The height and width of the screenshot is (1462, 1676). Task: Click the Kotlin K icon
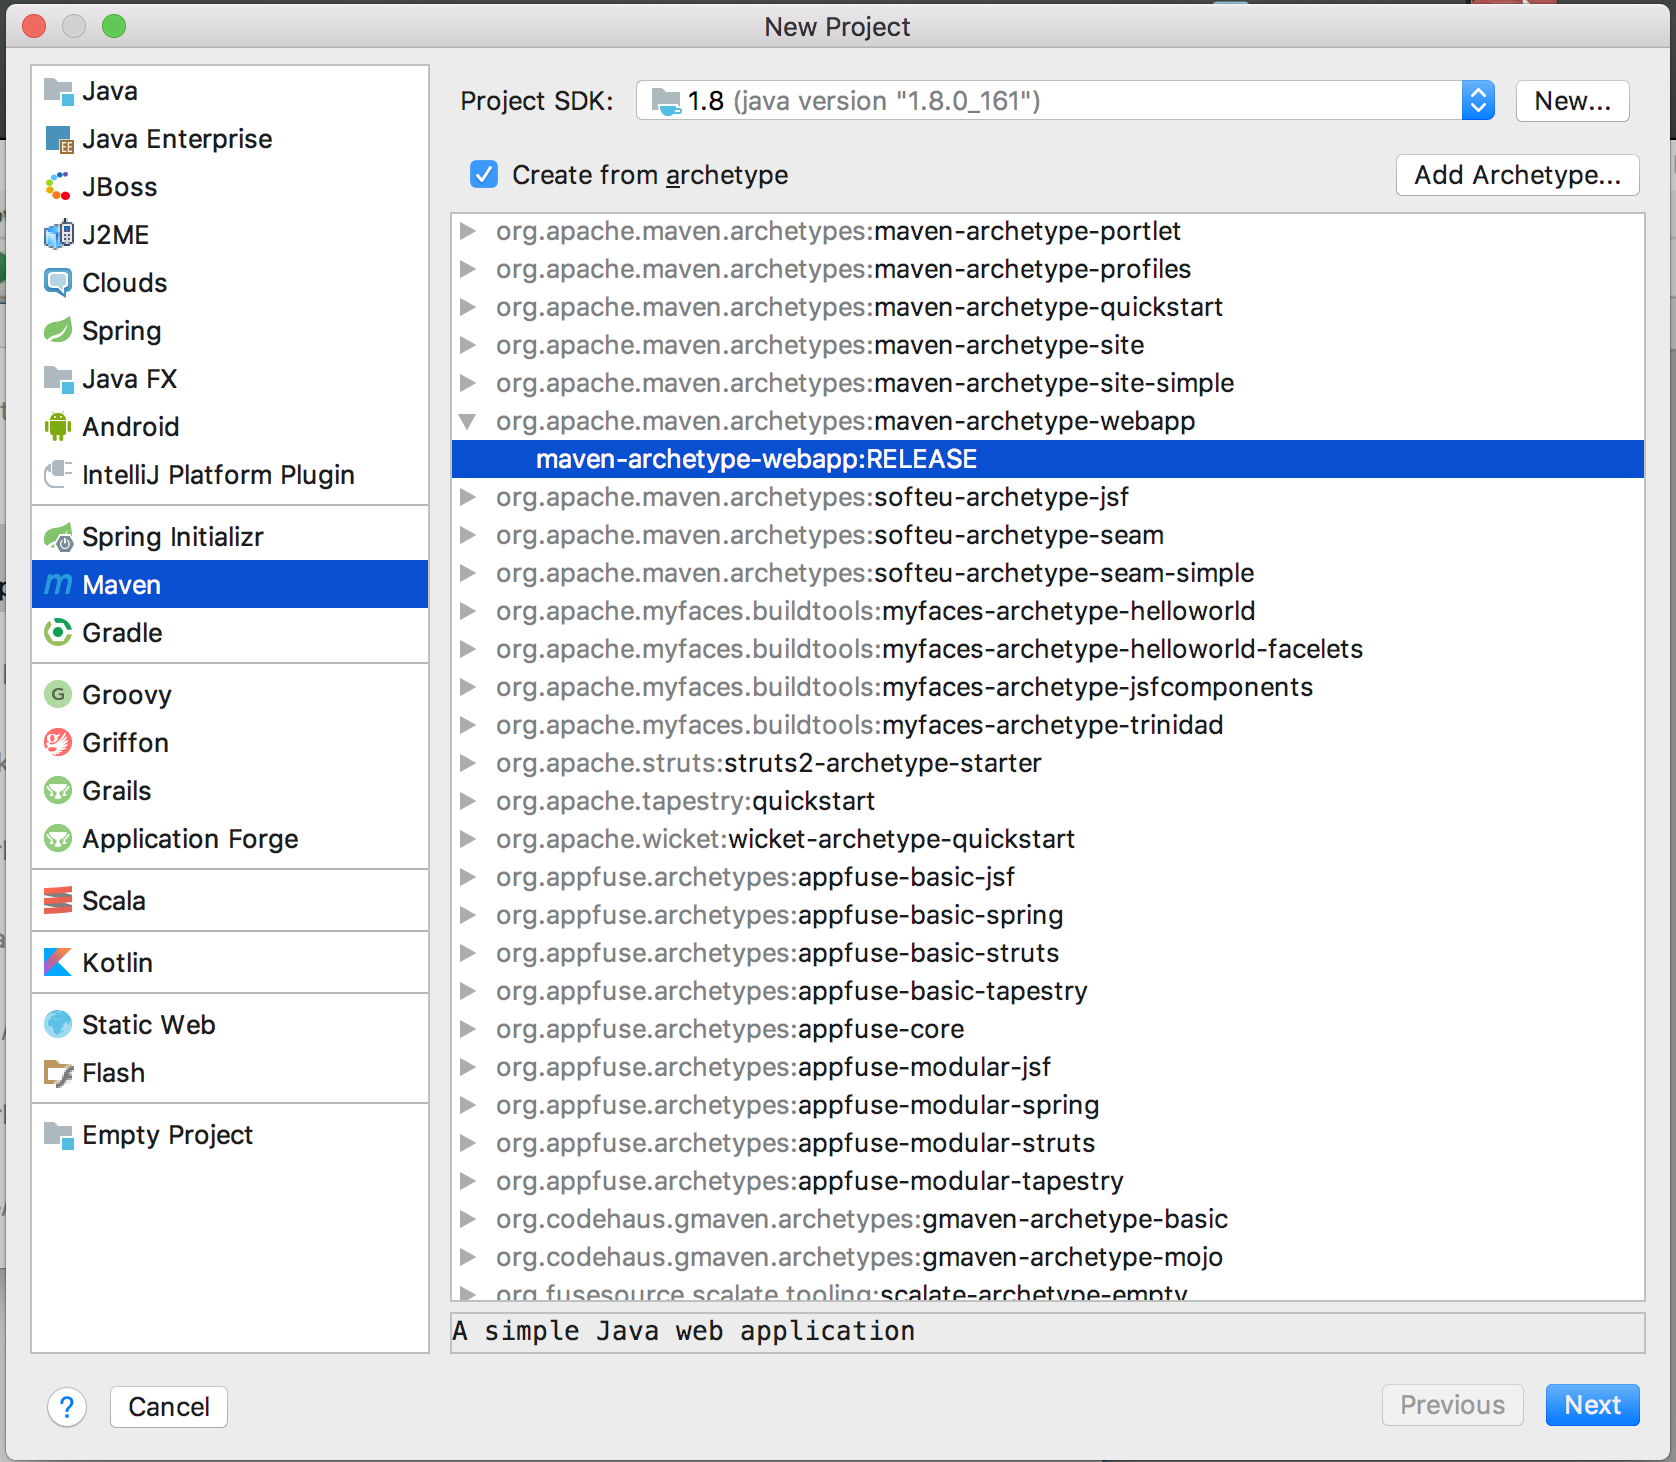coord(59,963)
